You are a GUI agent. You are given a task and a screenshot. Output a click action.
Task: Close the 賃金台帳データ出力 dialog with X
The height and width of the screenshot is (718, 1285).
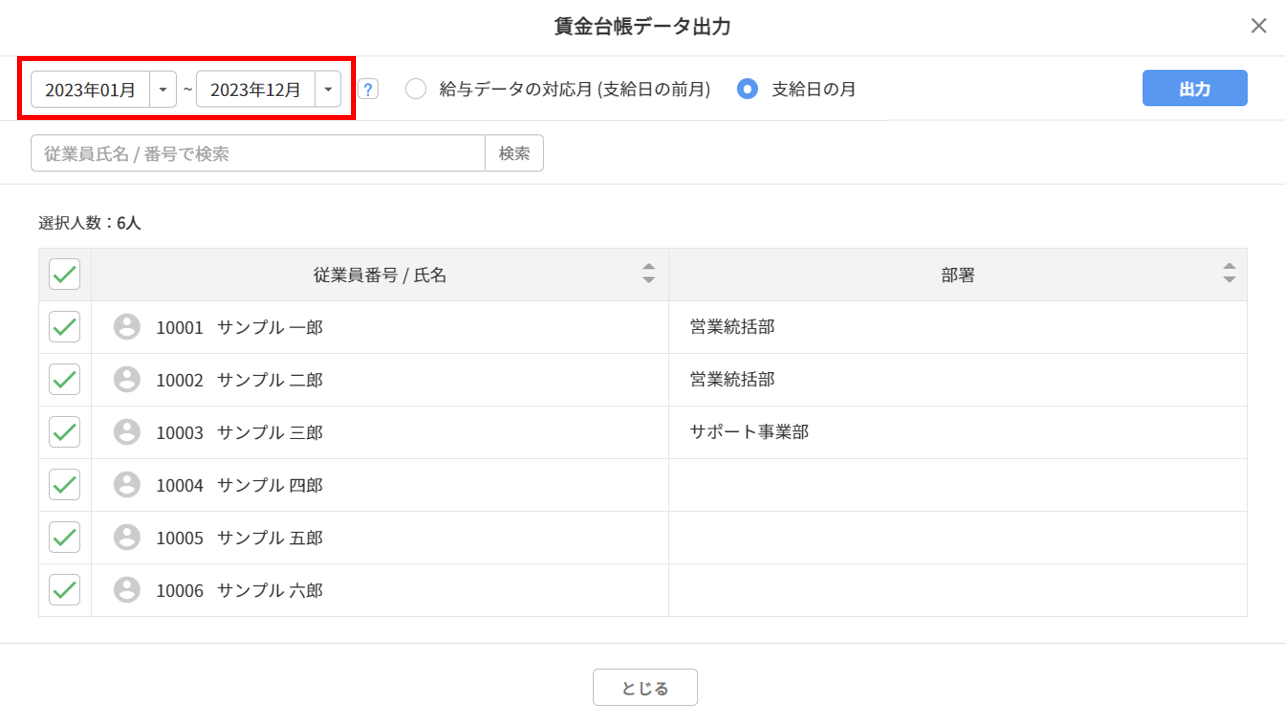point(1259,26)
